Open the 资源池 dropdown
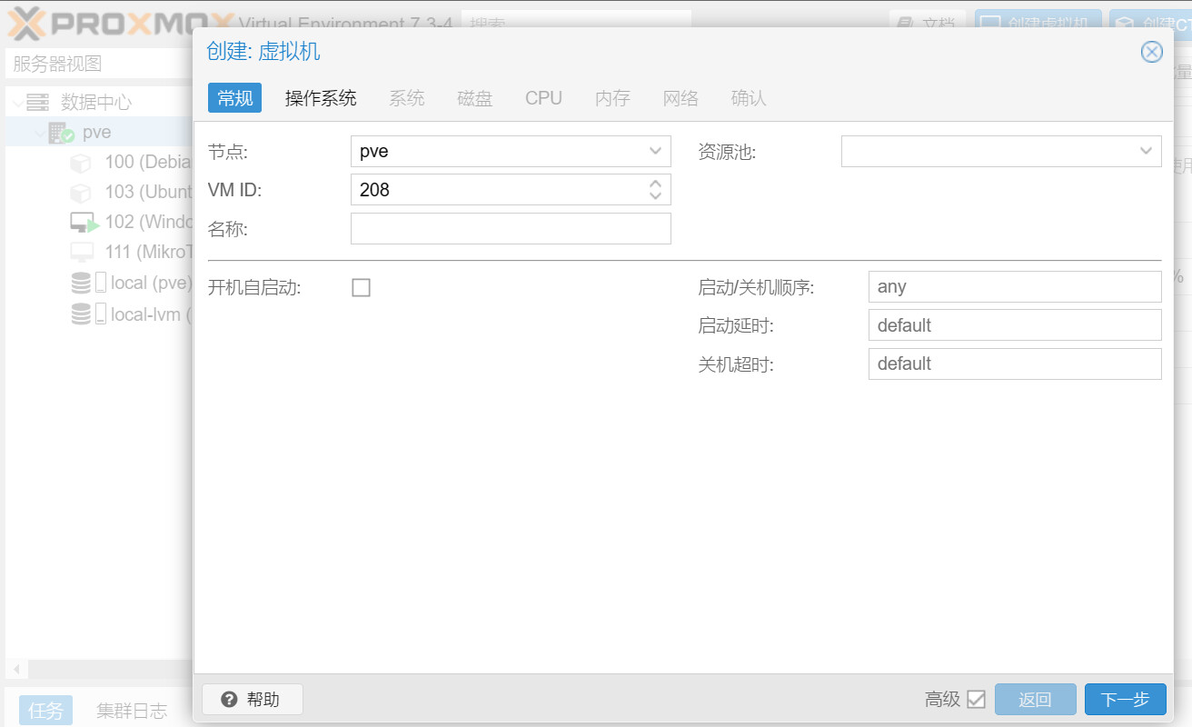Viewport: 1192px width, 727px height. coord(1146,151)
